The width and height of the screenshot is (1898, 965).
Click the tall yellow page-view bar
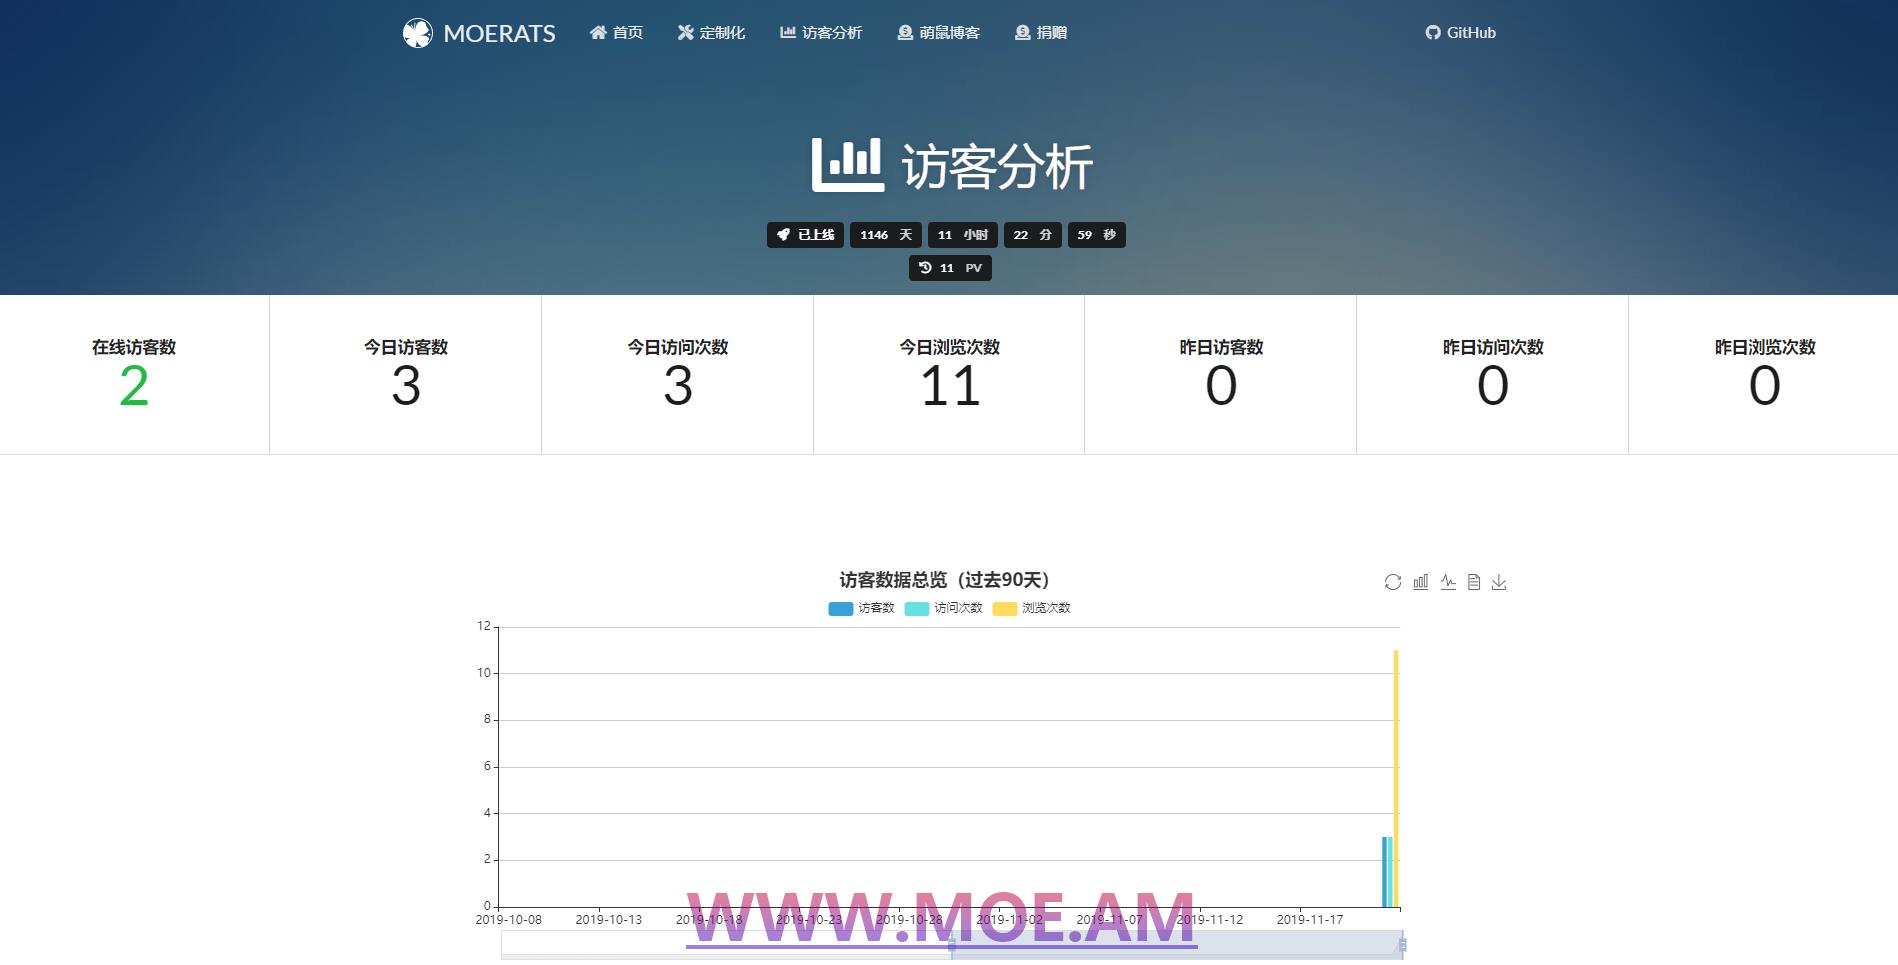(1396, 779)
